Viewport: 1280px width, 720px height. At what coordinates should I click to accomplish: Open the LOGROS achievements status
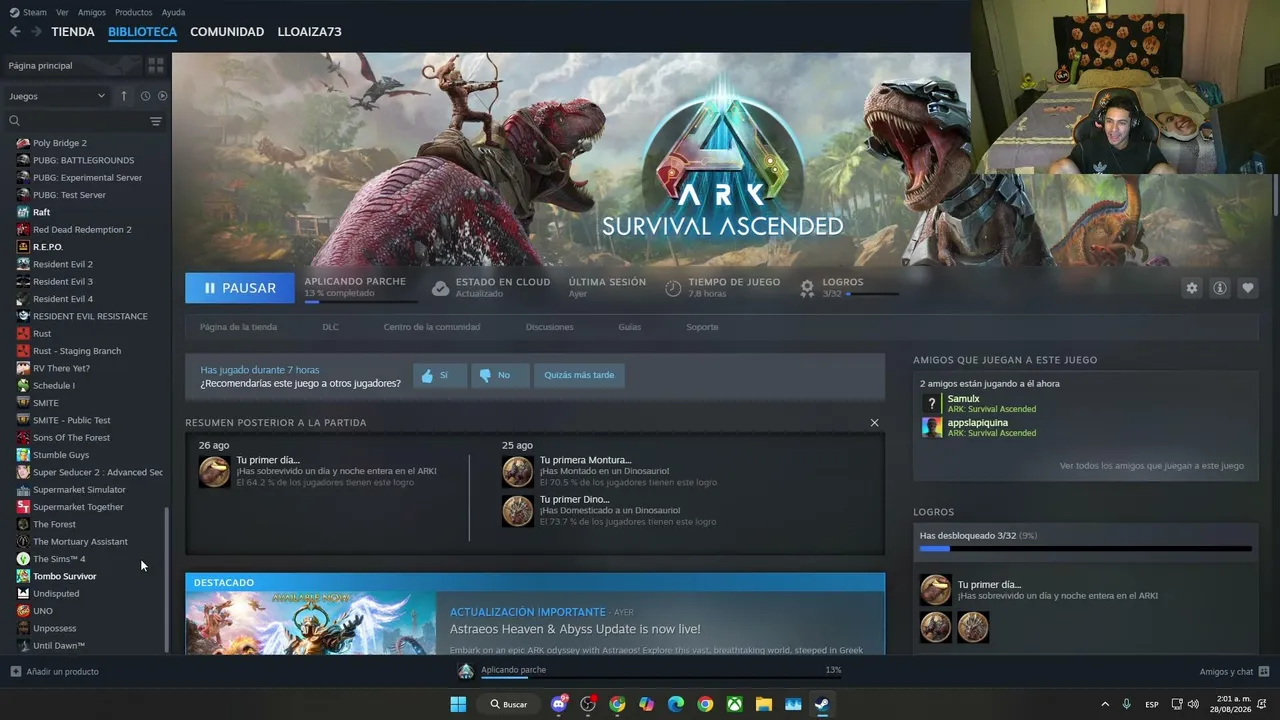pos(848,288)
